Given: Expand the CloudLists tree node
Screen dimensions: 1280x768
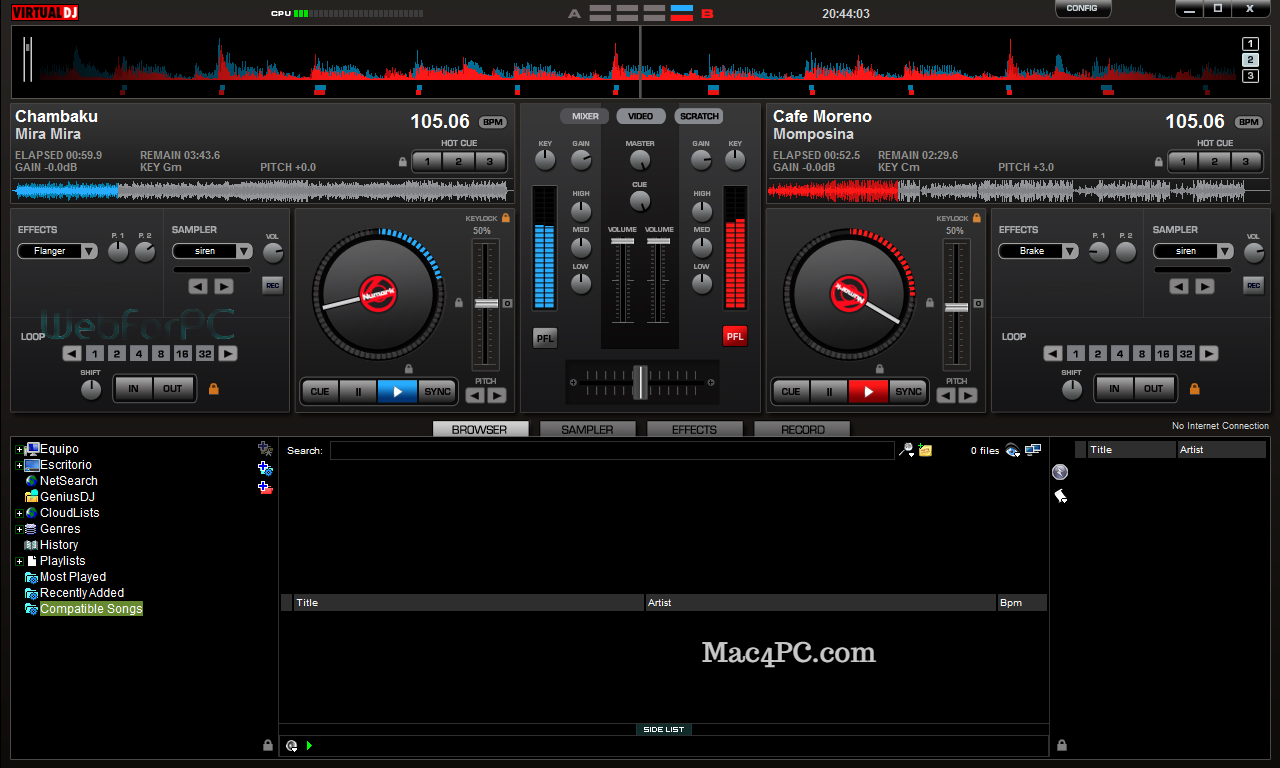Looking at the screenshot, I should [19, 513].
